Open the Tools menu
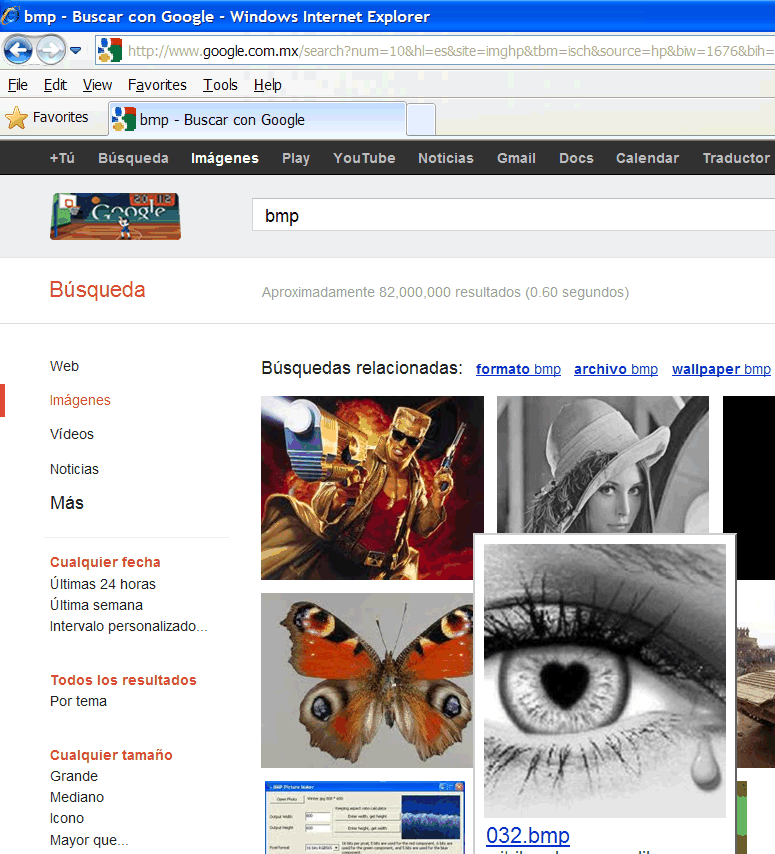 pos(220,85)
